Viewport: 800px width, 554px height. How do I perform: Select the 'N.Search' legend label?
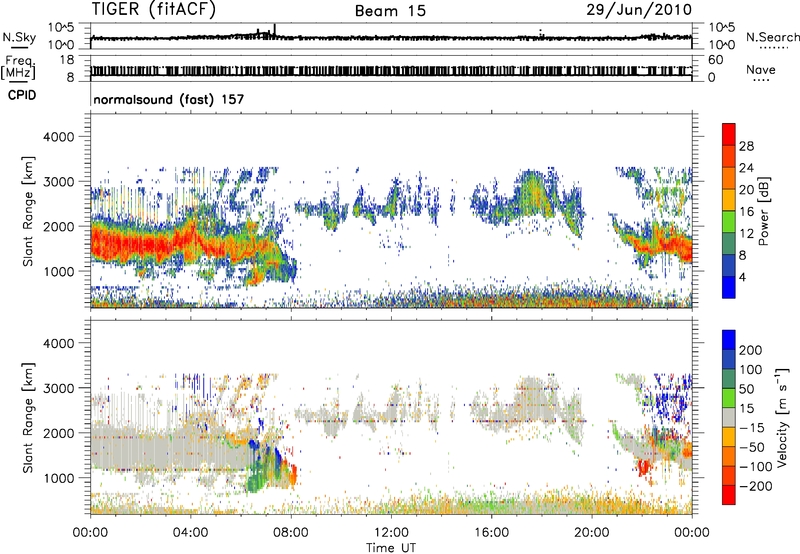pos(772,37)
